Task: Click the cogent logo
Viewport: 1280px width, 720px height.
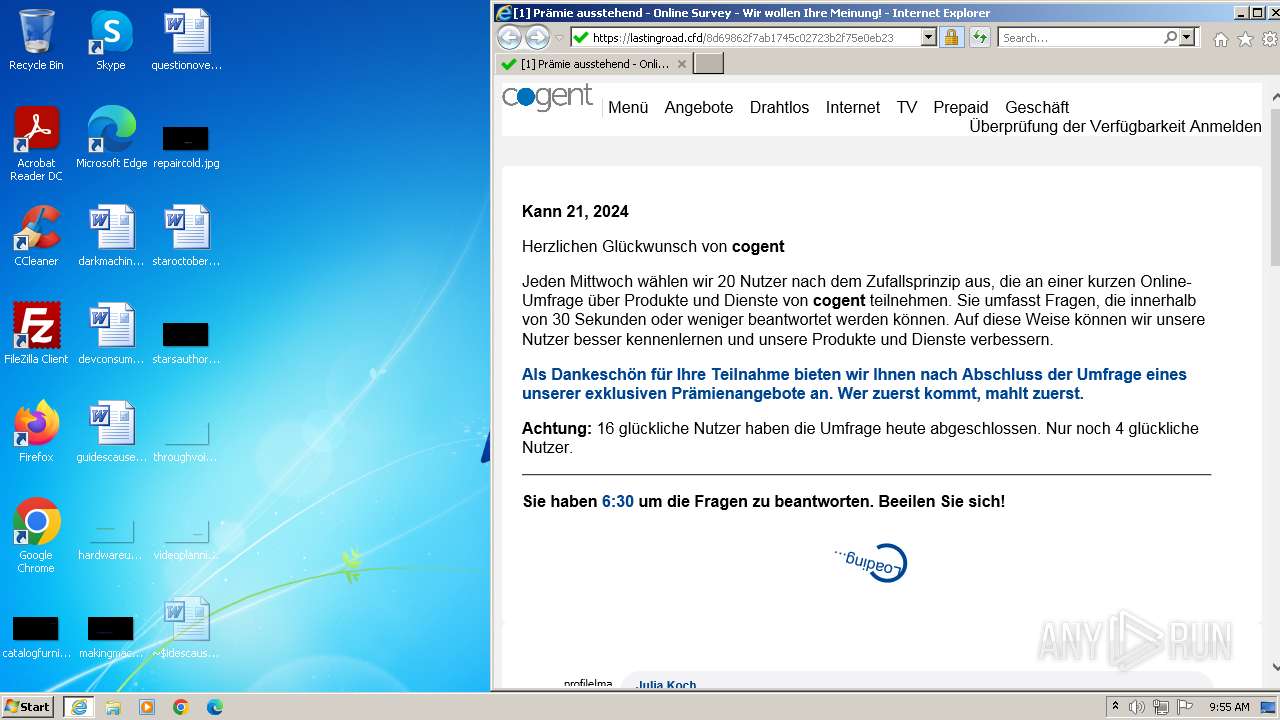Action: tap(548, 97)
